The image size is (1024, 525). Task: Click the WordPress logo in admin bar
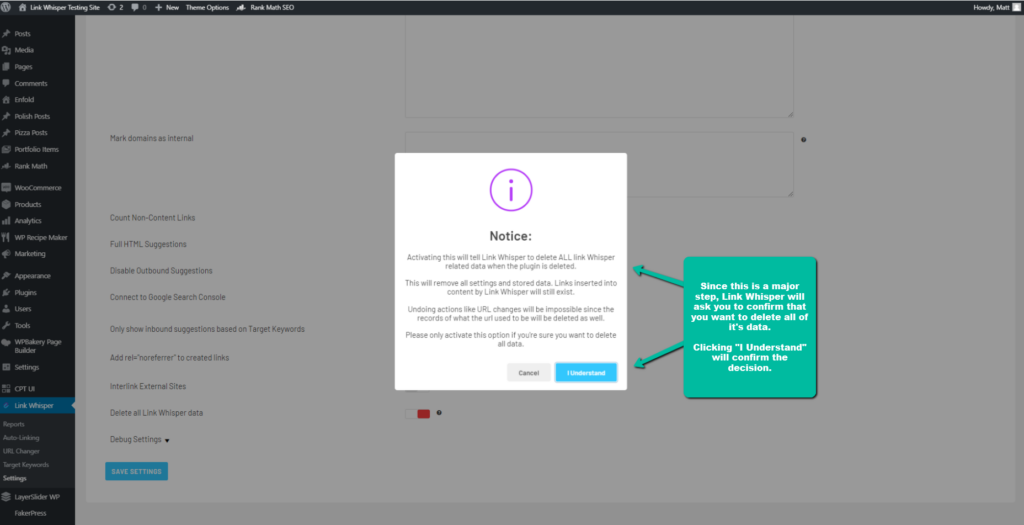click(x=7, y=7)
